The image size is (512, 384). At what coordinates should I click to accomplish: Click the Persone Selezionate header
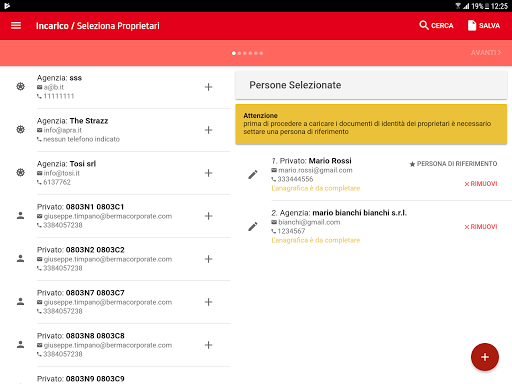point(371,85)
